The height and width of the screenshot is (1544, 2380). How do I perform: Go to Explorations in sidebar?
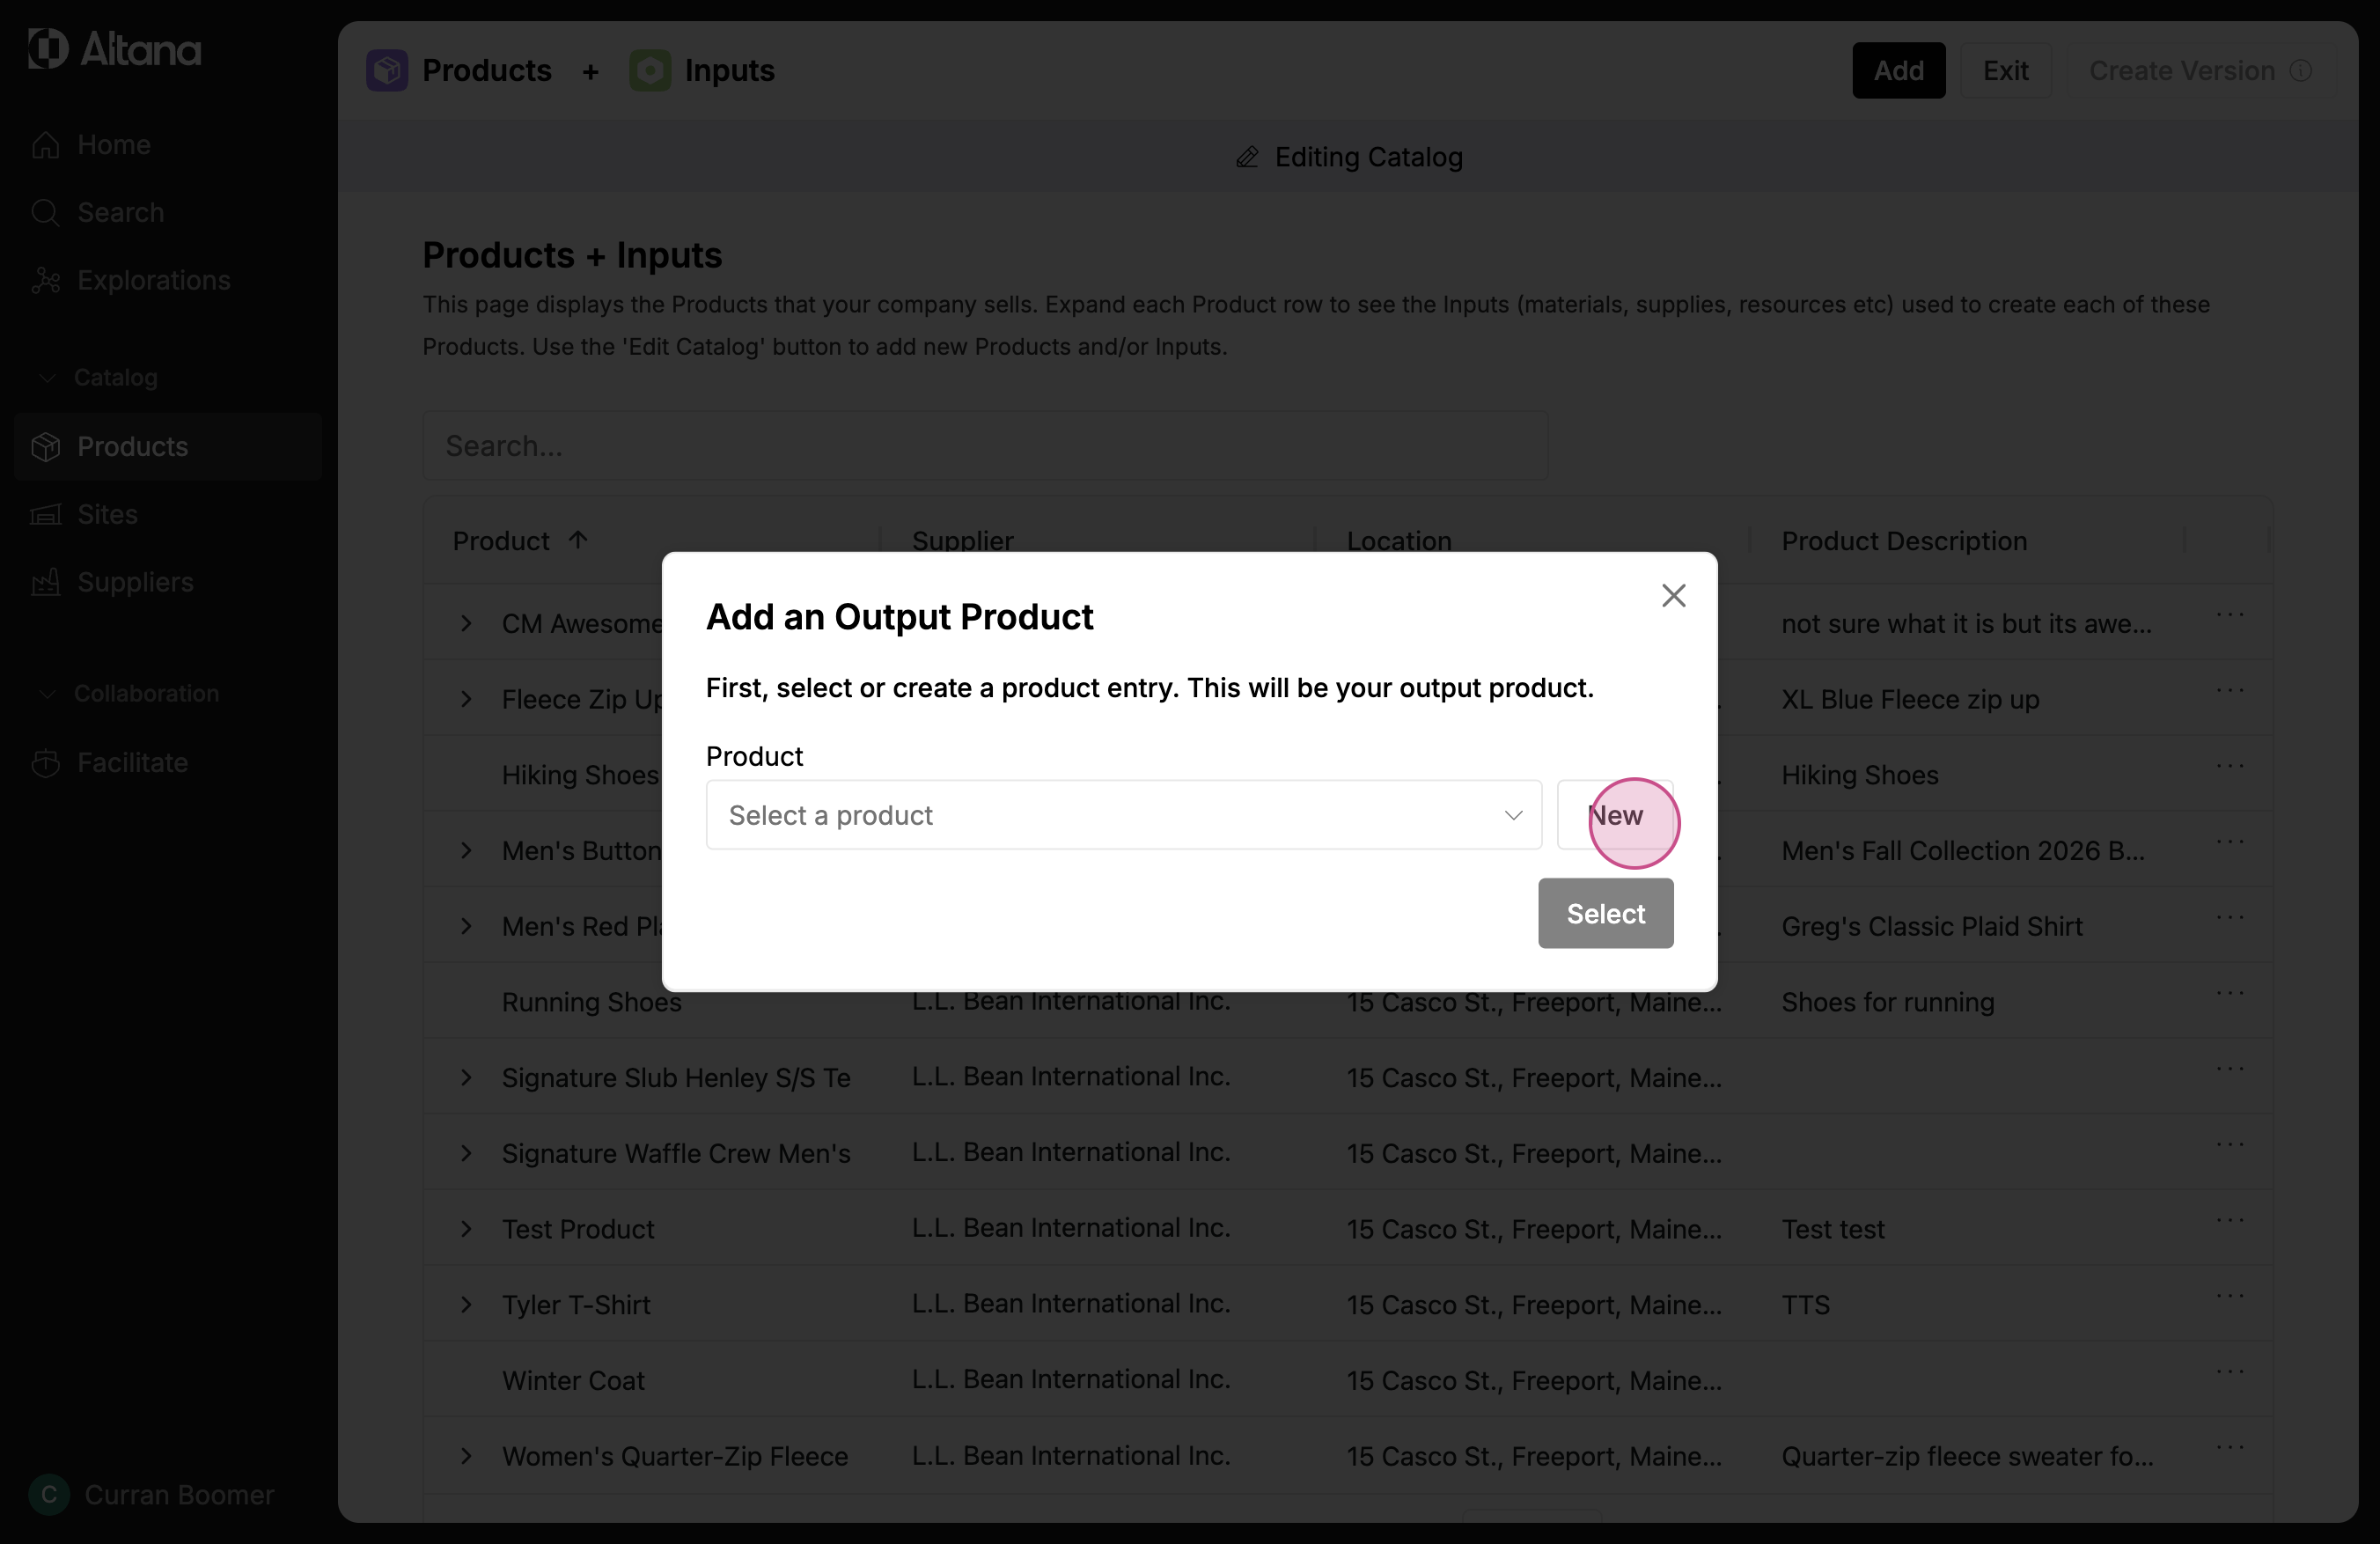point(153,280)
